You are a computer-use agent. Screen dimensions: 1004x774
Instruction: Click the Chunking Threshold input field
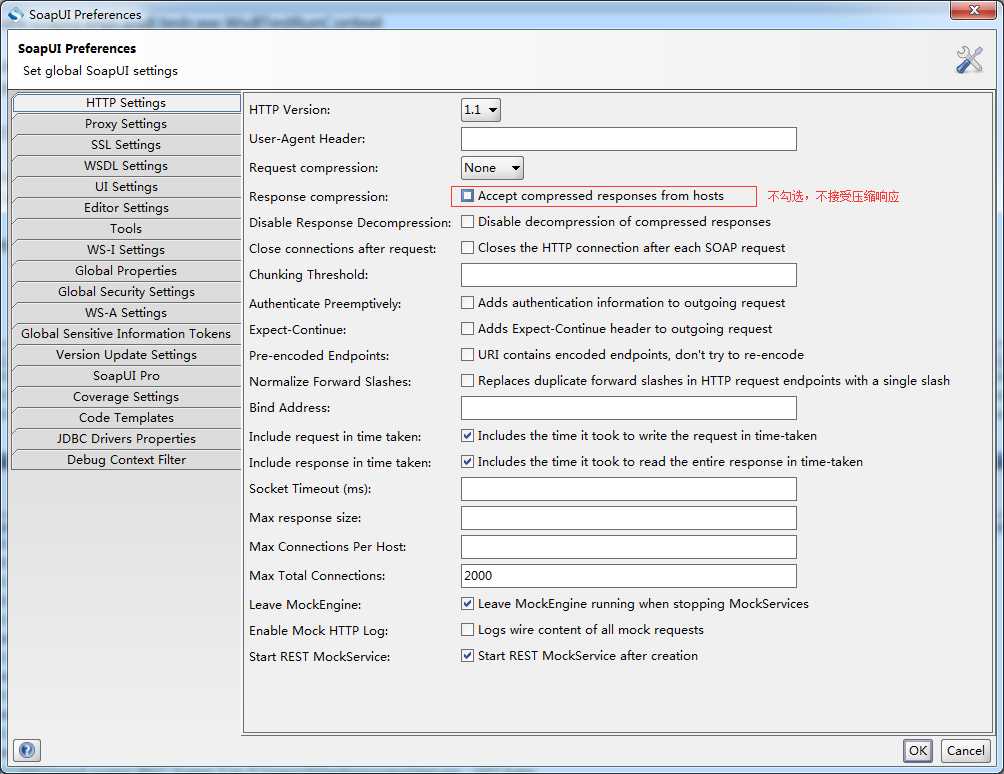(x=629, y=275)
